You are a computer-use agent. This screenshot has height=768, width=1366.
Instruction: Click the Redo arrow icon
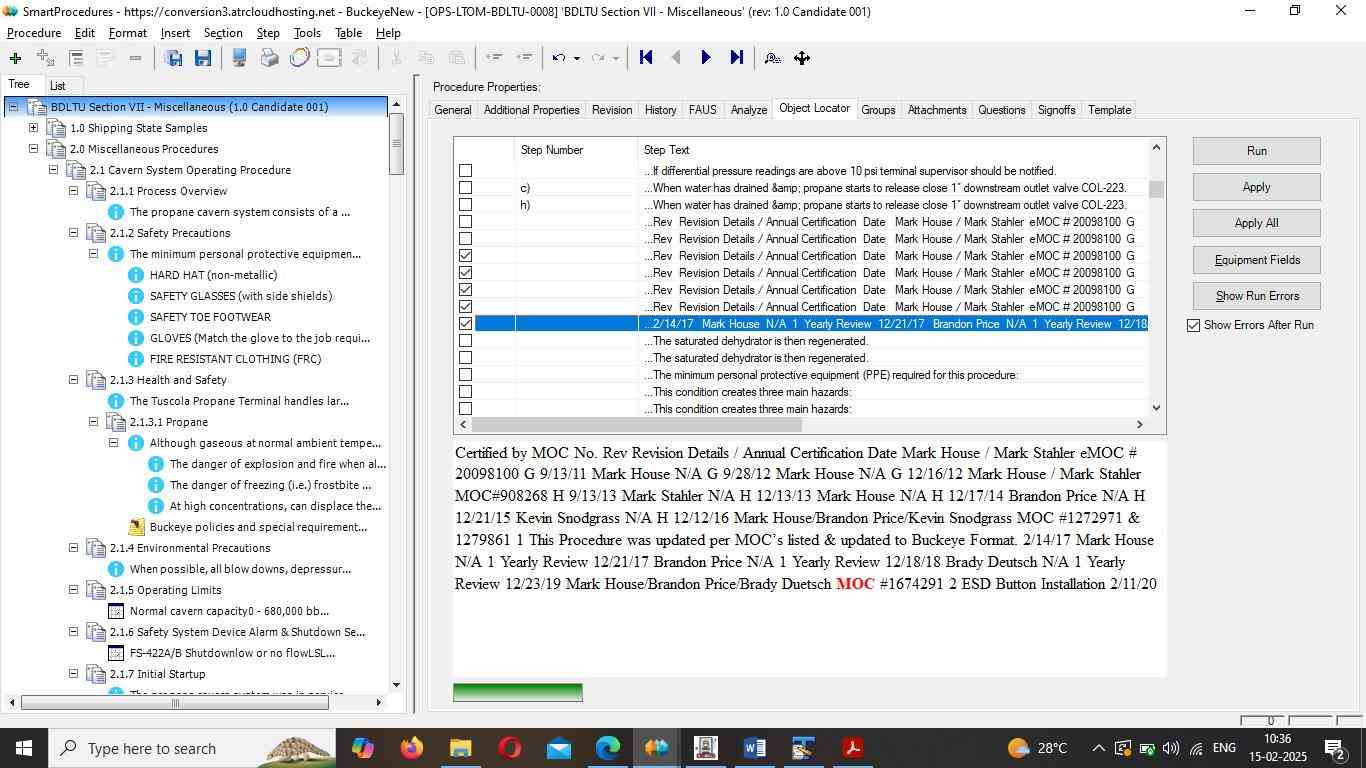pyautogui.click(x=598, y=58)
